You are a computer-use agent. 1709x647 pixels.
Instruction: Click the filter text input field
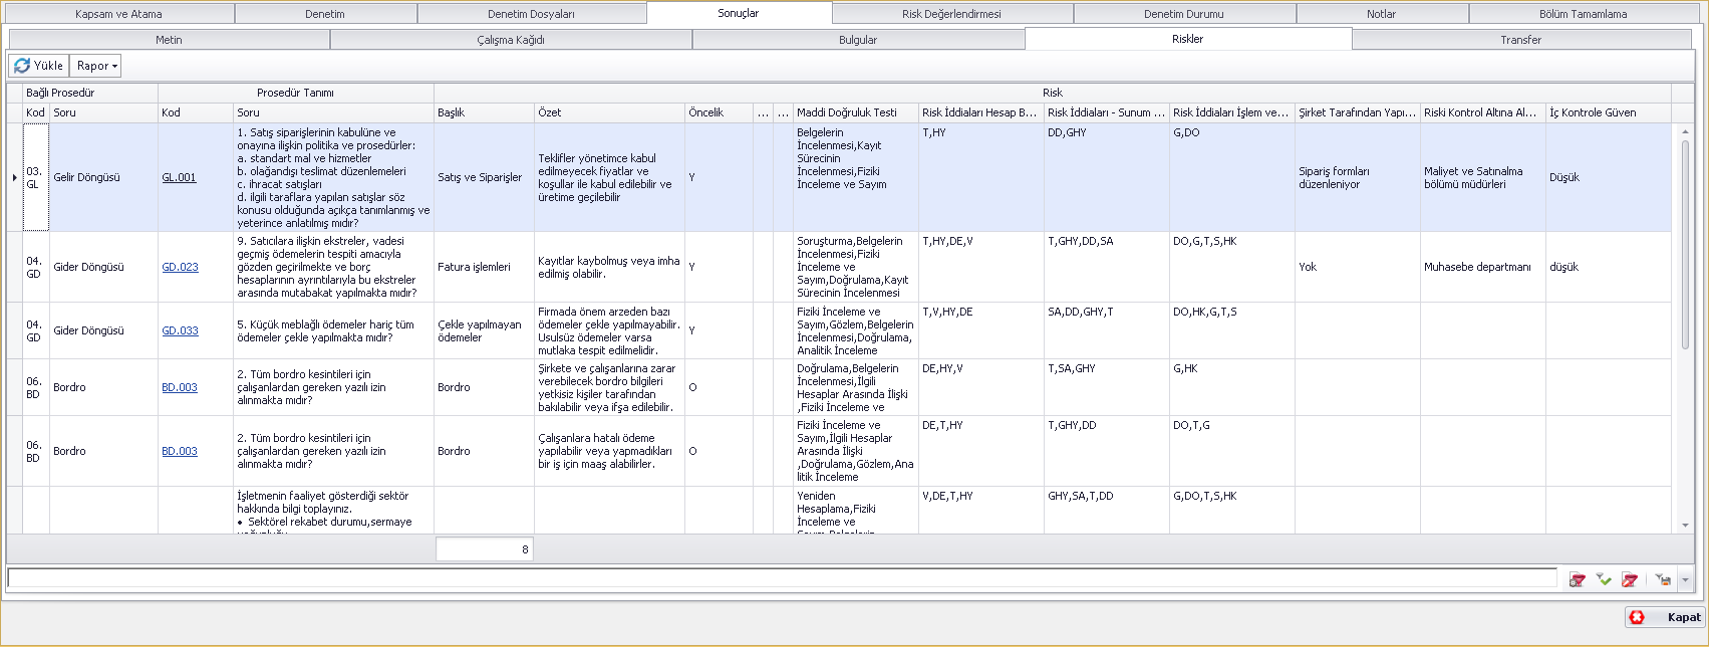[x=780, y=578]
